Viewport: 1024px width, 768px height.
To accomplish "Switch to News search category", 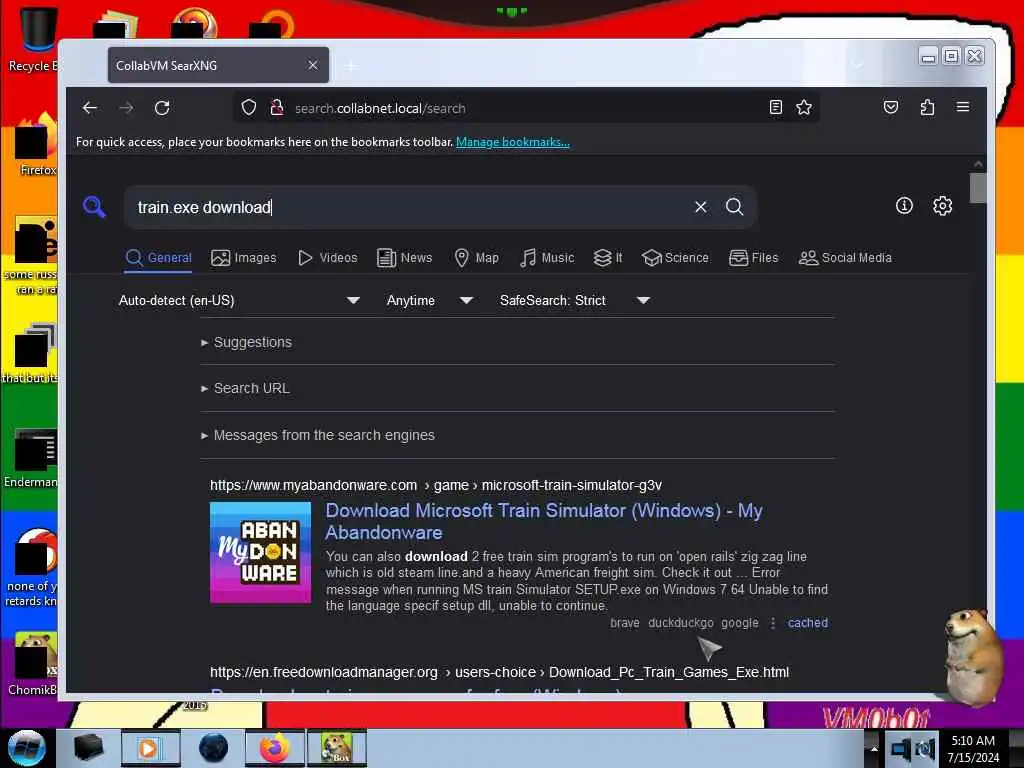I will (x=404, y=258).
